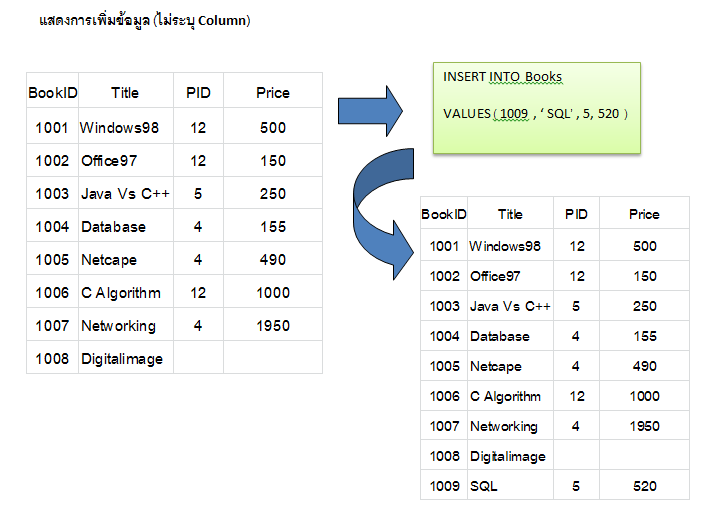Click price 1950 in the before-insert table
Screen dimensions: 713x523
(x=273, y=326)
